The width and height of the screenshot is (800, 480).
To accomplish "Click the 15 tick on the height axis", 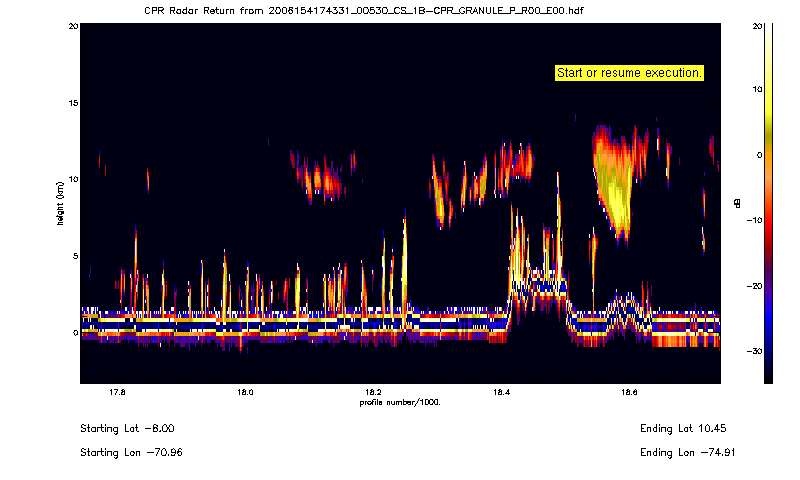I will 71,103.
